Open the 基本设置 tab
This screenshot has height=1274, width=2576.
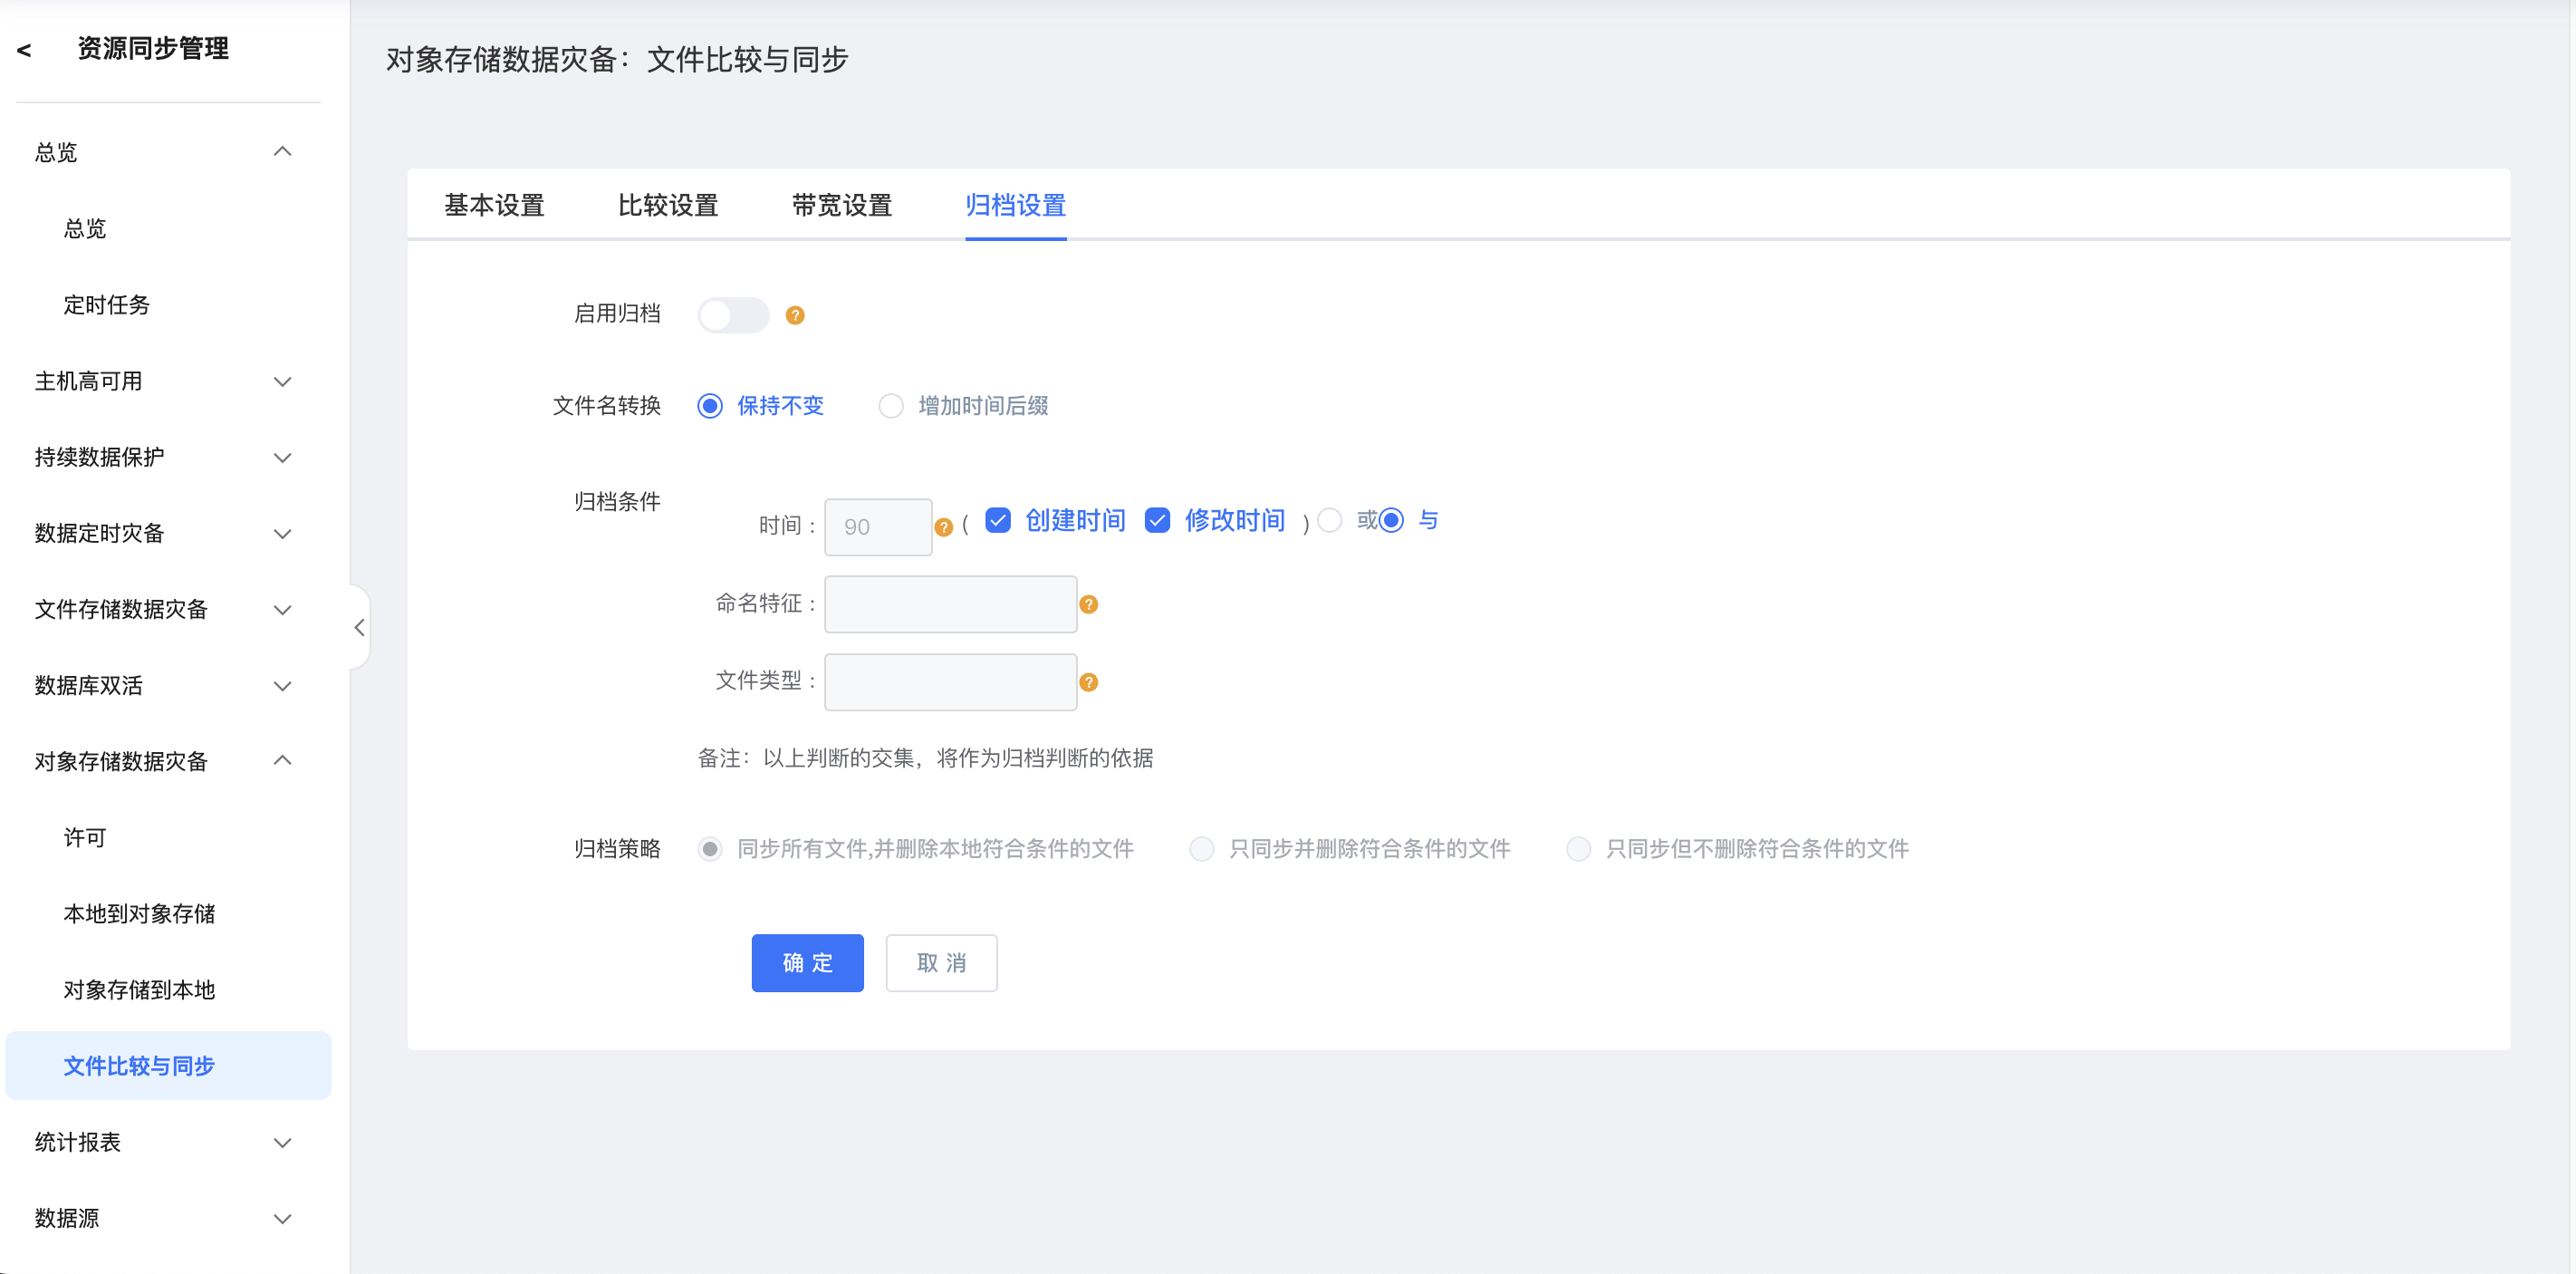(494, 205)
